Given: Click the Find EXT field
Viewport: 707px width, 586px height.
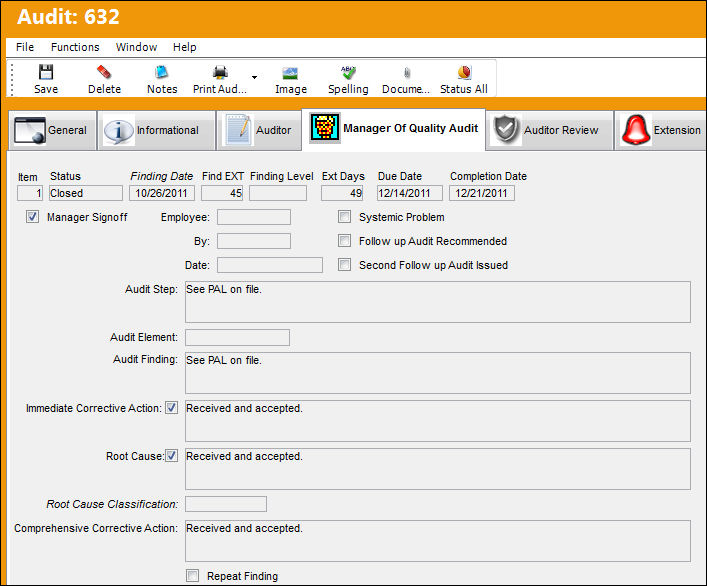Looking at the screenshot, I should point(222,193).
